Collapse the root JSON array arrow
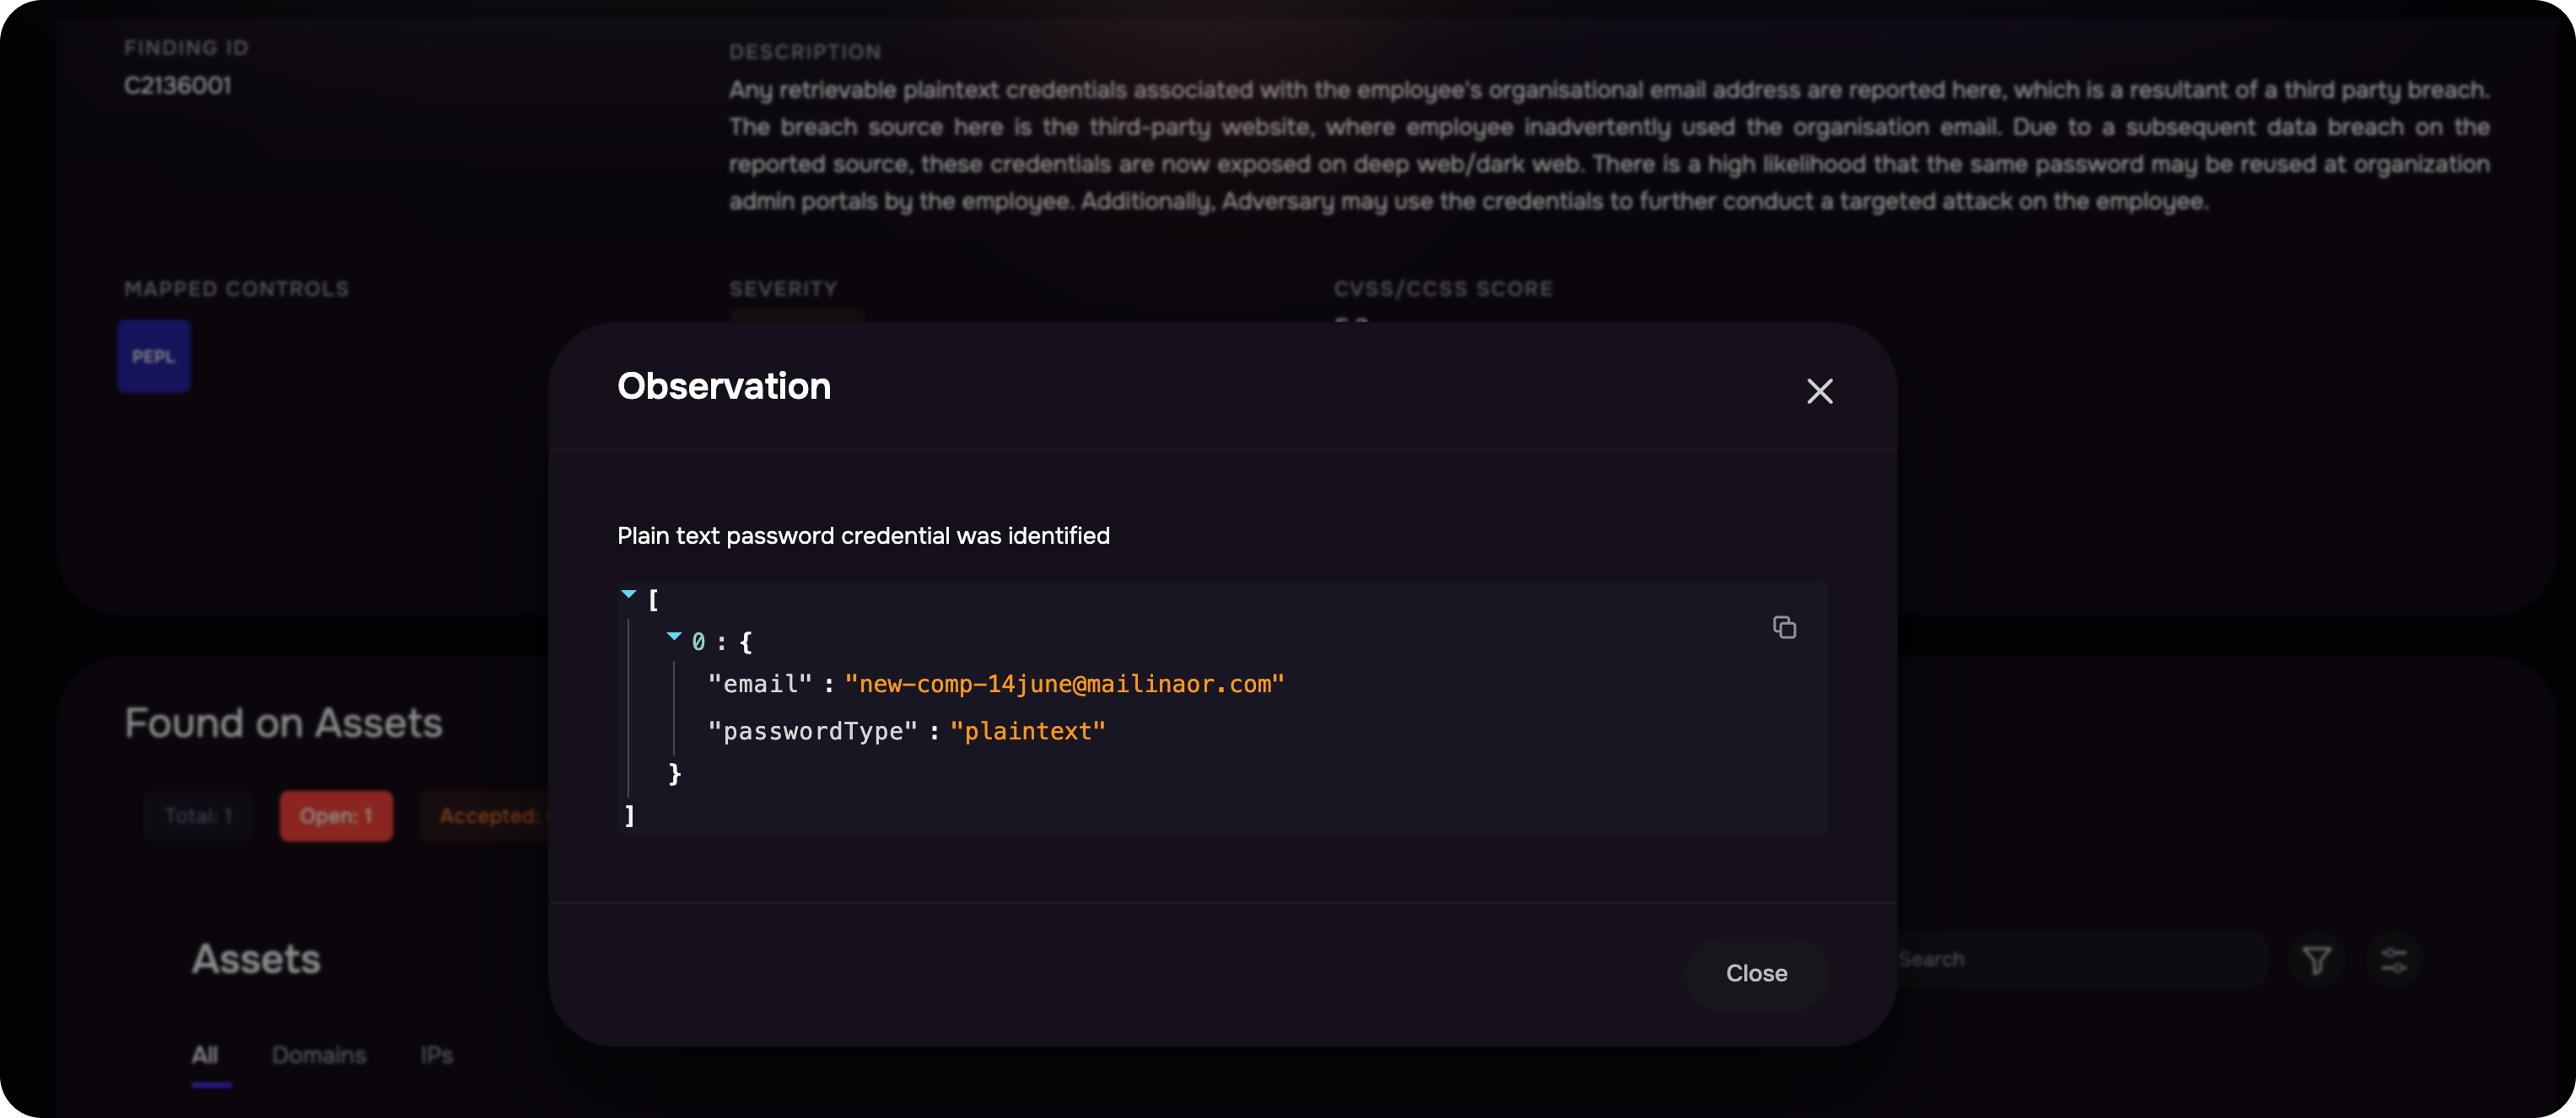Screen dimensions: 2576x1118 pyautogui.click(x=629, y=595)
